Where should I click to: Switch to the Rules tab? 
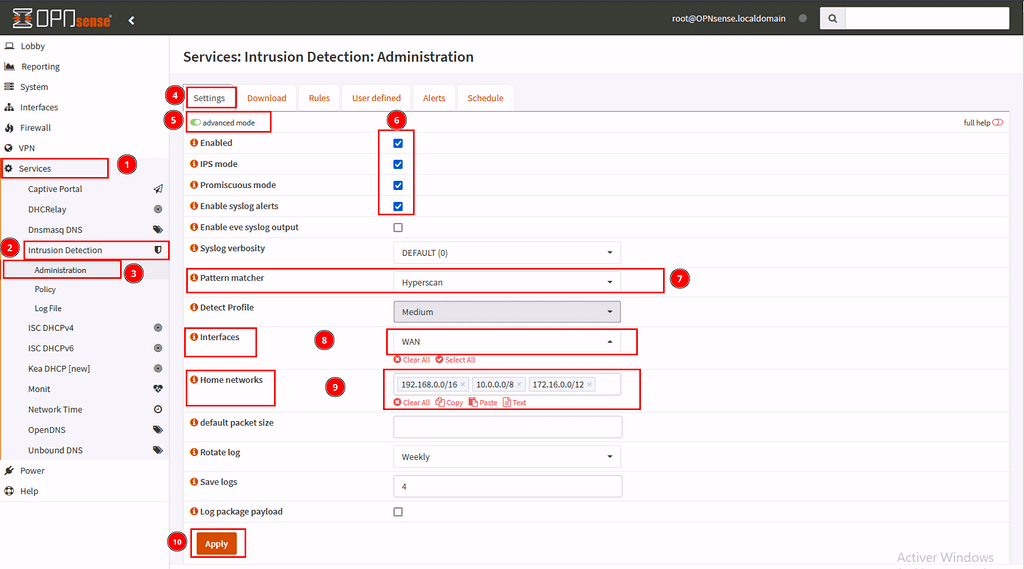[319, 98]
